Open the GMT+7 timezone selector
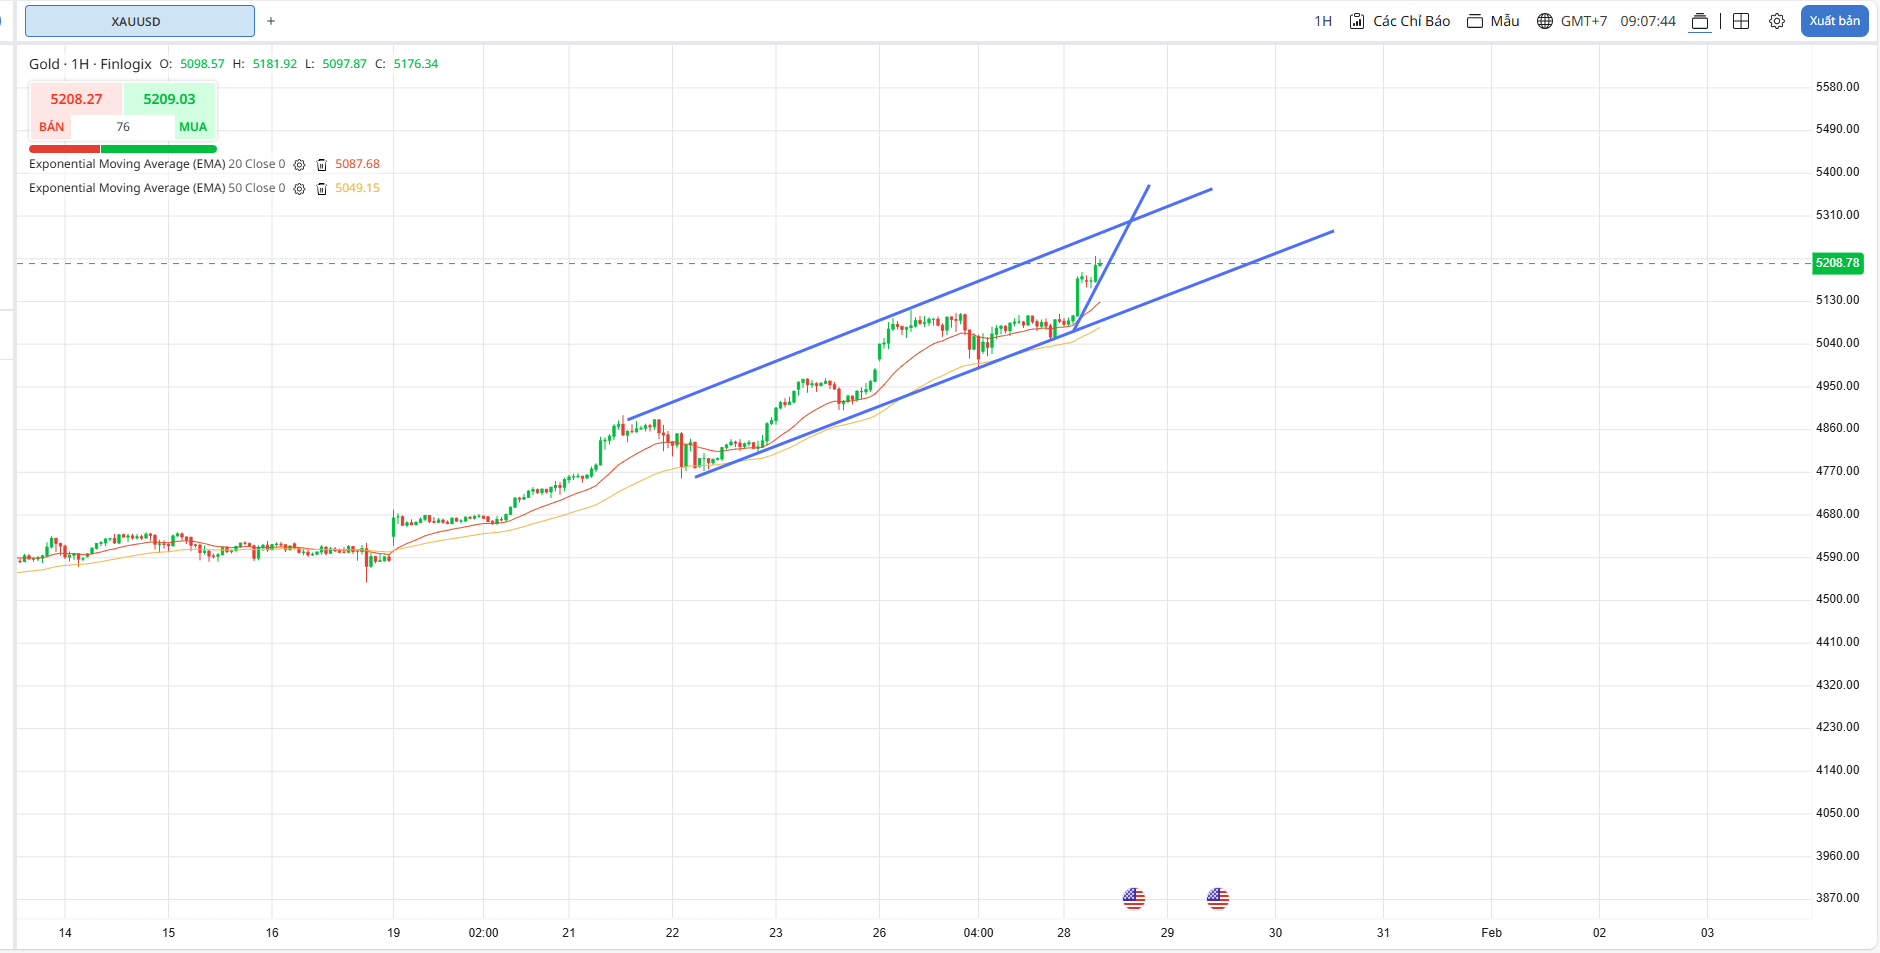 [x=1572, y=21]
